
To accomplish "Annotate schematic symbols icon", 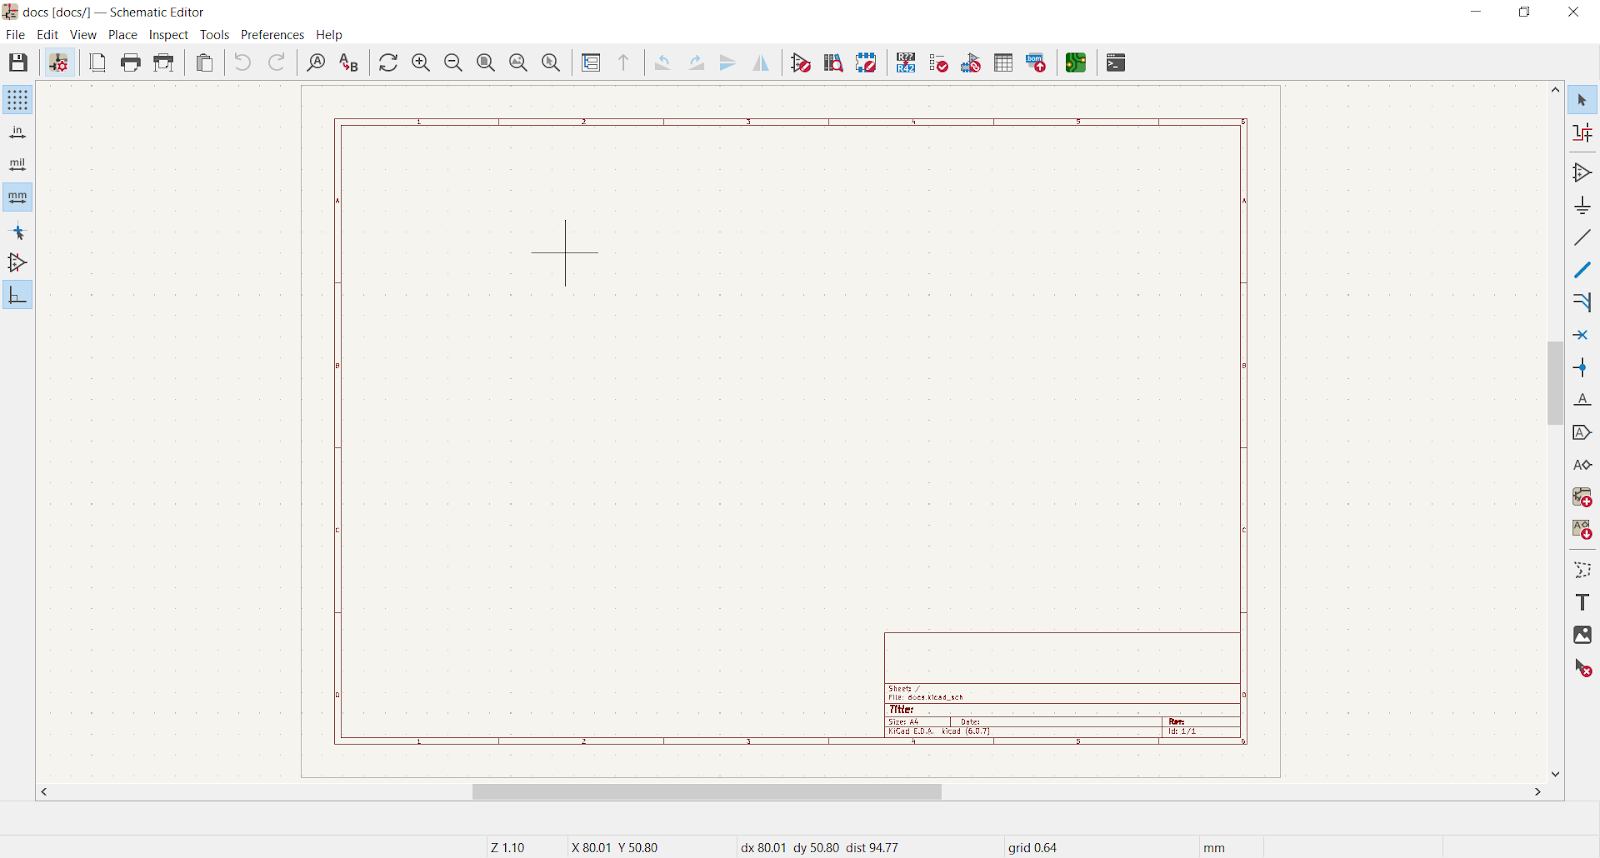I will 906,63.
